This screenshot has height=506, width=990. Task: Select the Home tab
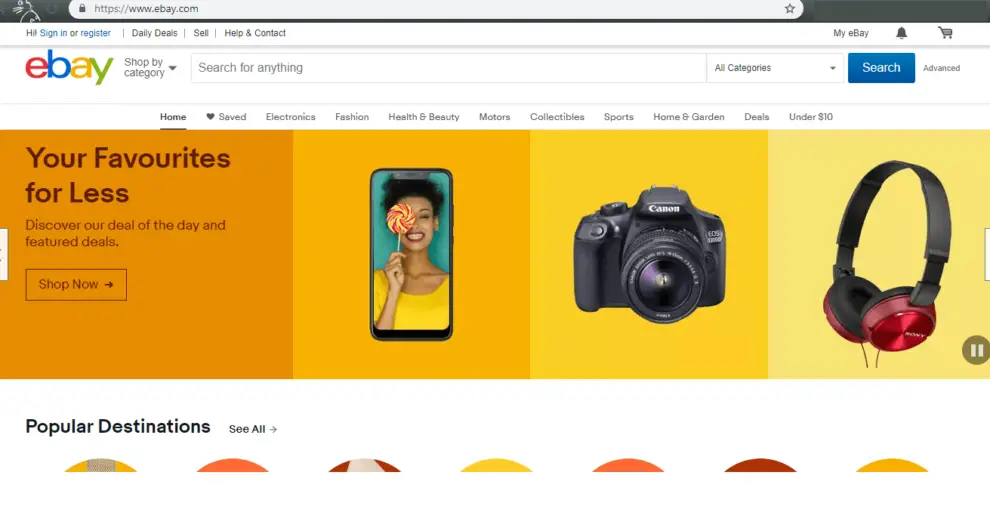(173, 117)
